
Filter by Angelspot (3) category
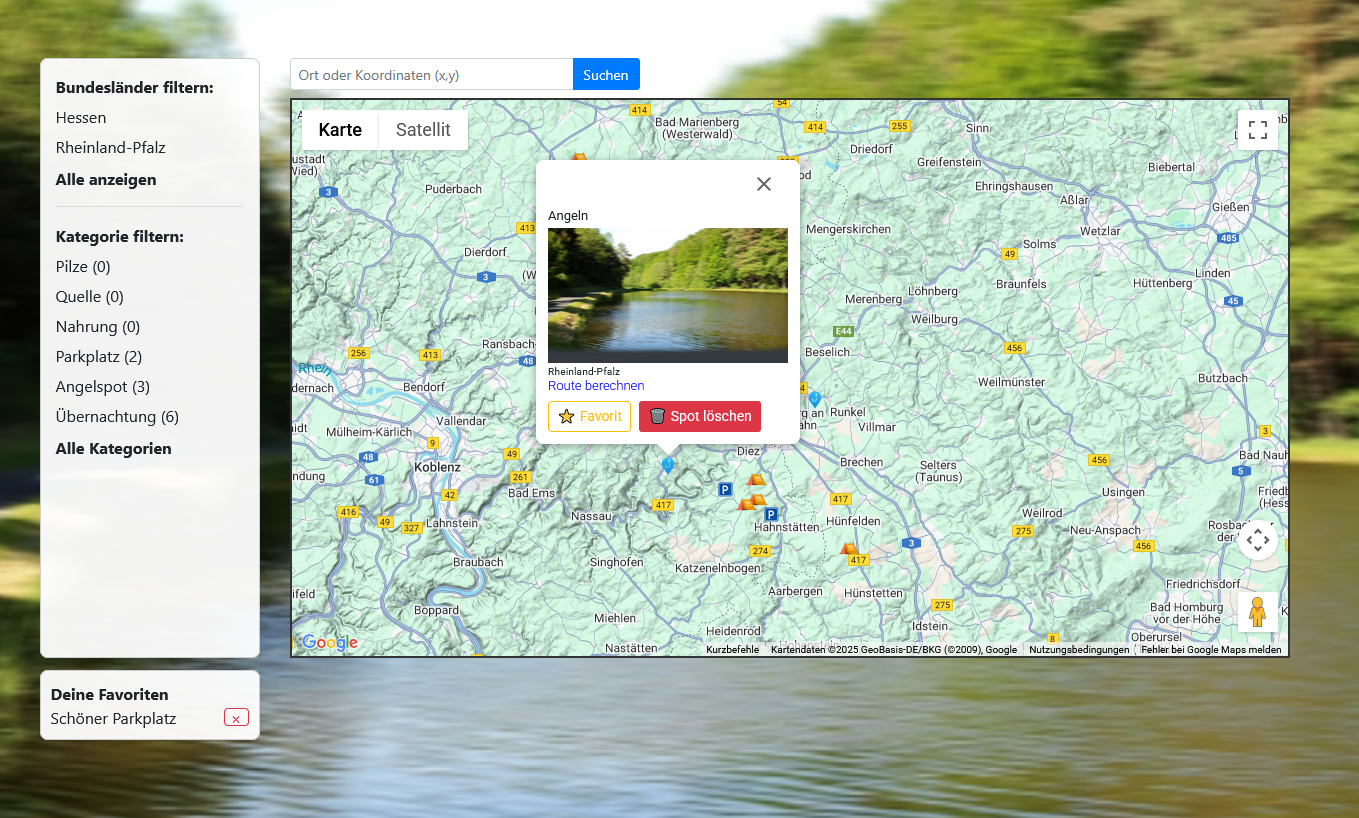103,387
